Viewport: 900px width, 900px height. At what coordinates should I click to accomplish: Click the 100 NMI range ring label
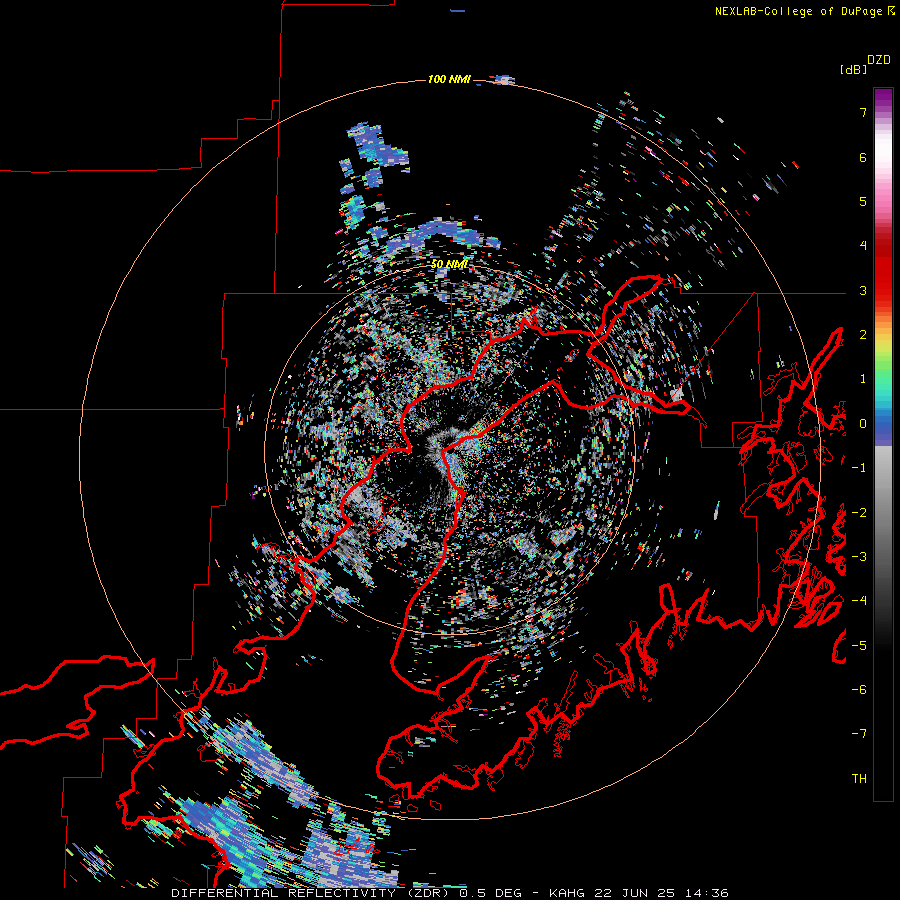[x=449, y=79]
